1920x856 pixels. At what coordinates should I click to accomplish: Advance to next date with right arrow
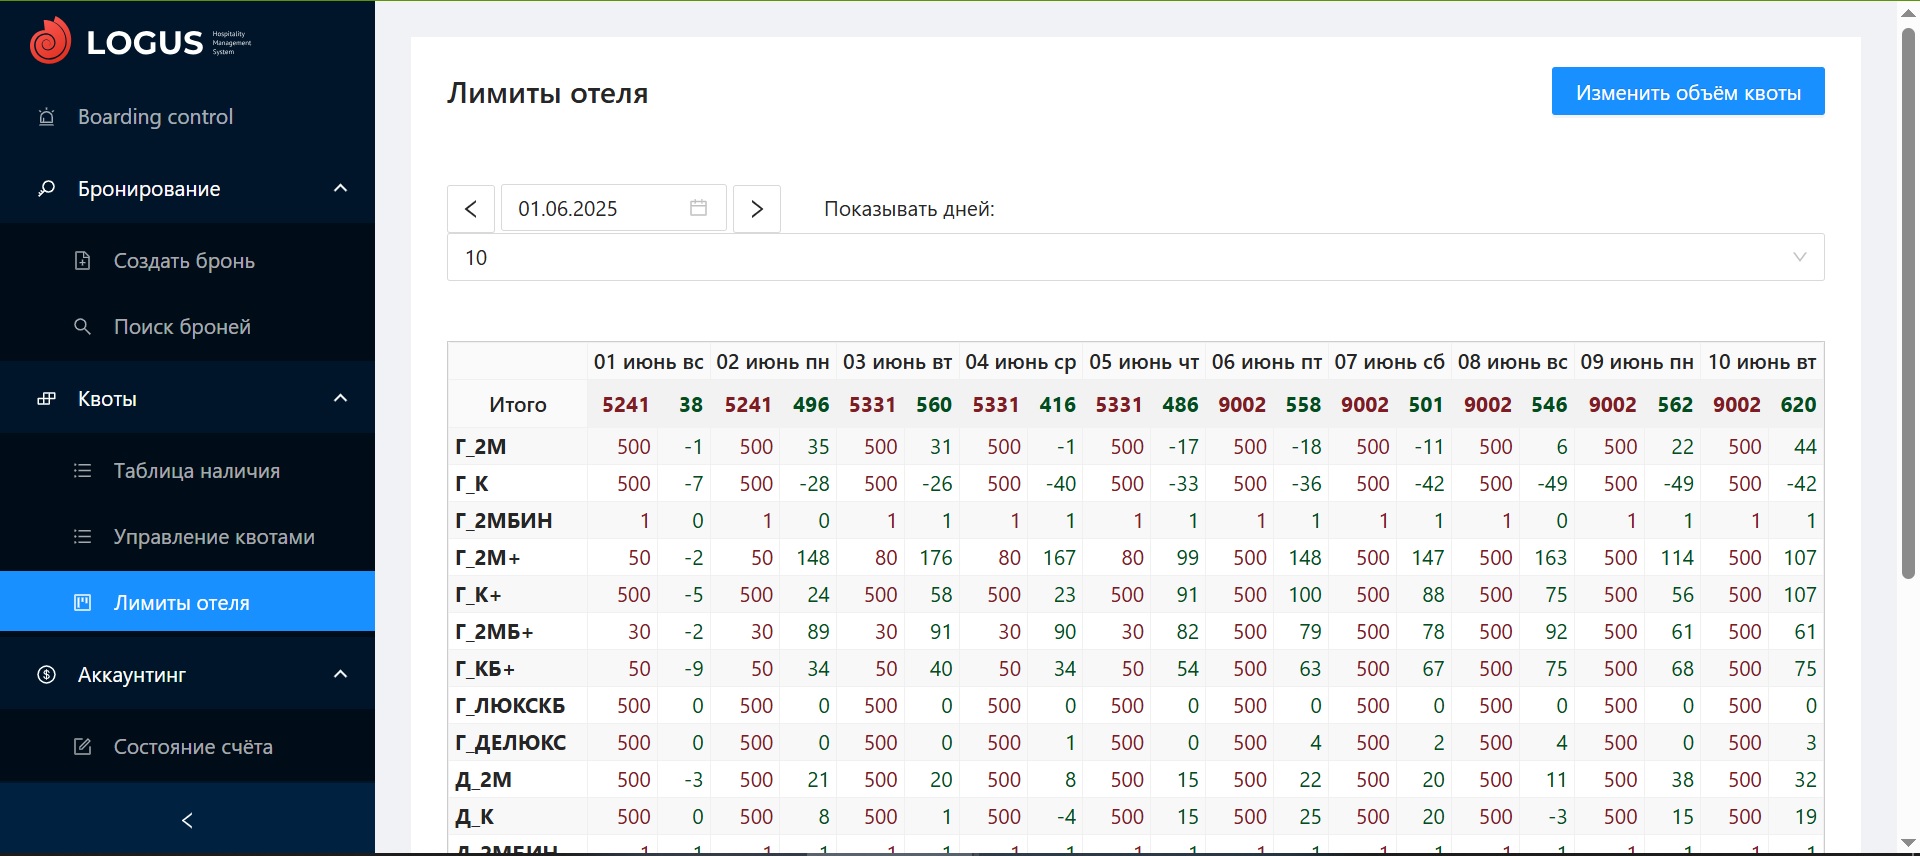coord(757,209)
